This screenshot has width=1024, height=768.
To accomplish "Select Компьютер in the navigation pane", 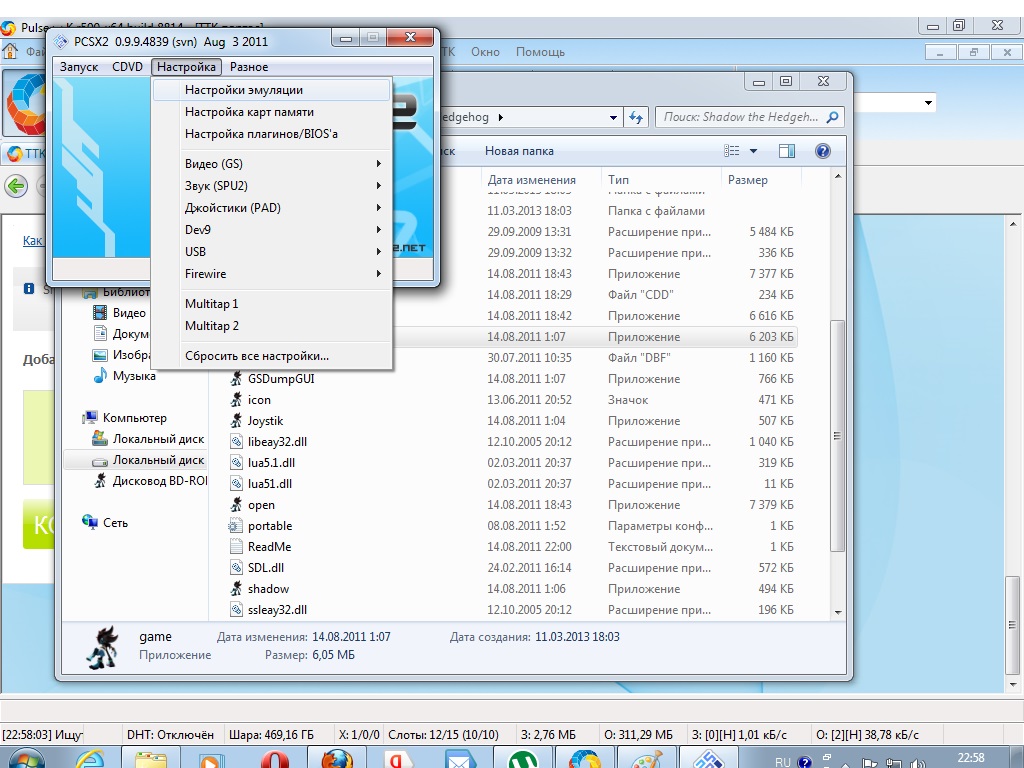I will (135, 418).
